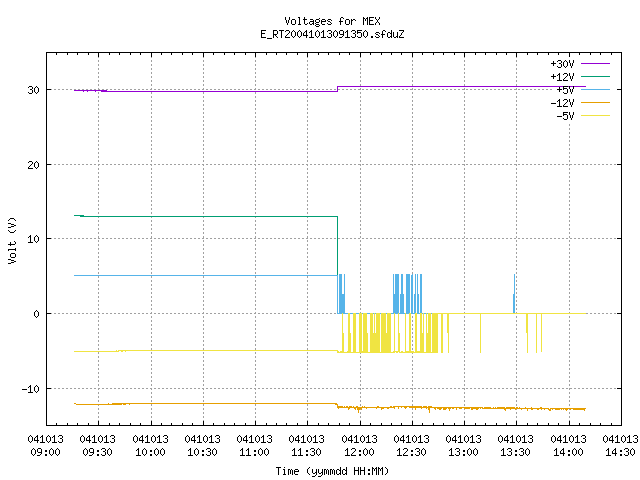
Task: Click the -5V legend label
Action: tap(565, 116)
